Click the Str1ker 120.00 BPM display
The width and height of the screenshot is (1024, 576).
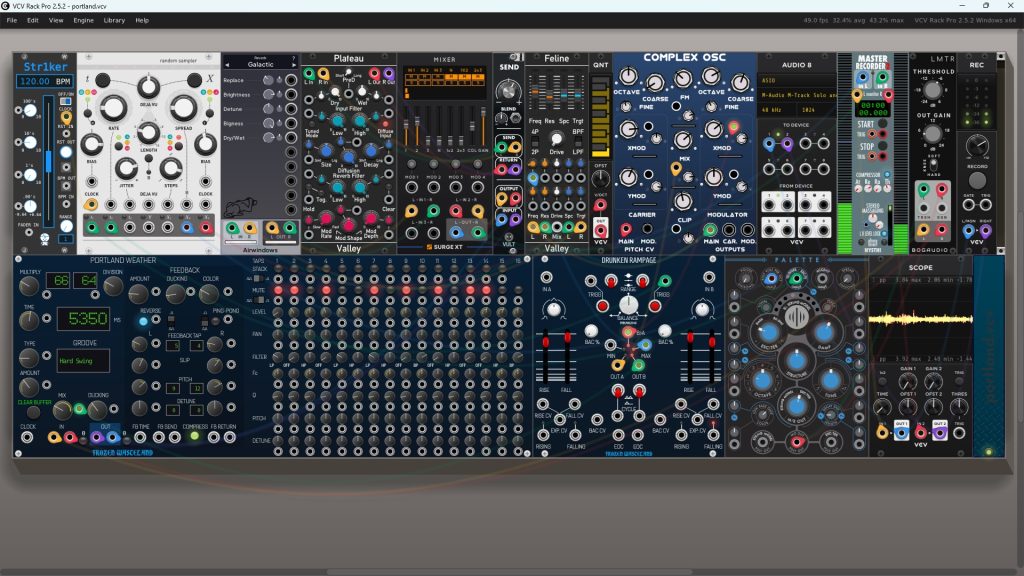pyautogui.click(x=44, y=82)
